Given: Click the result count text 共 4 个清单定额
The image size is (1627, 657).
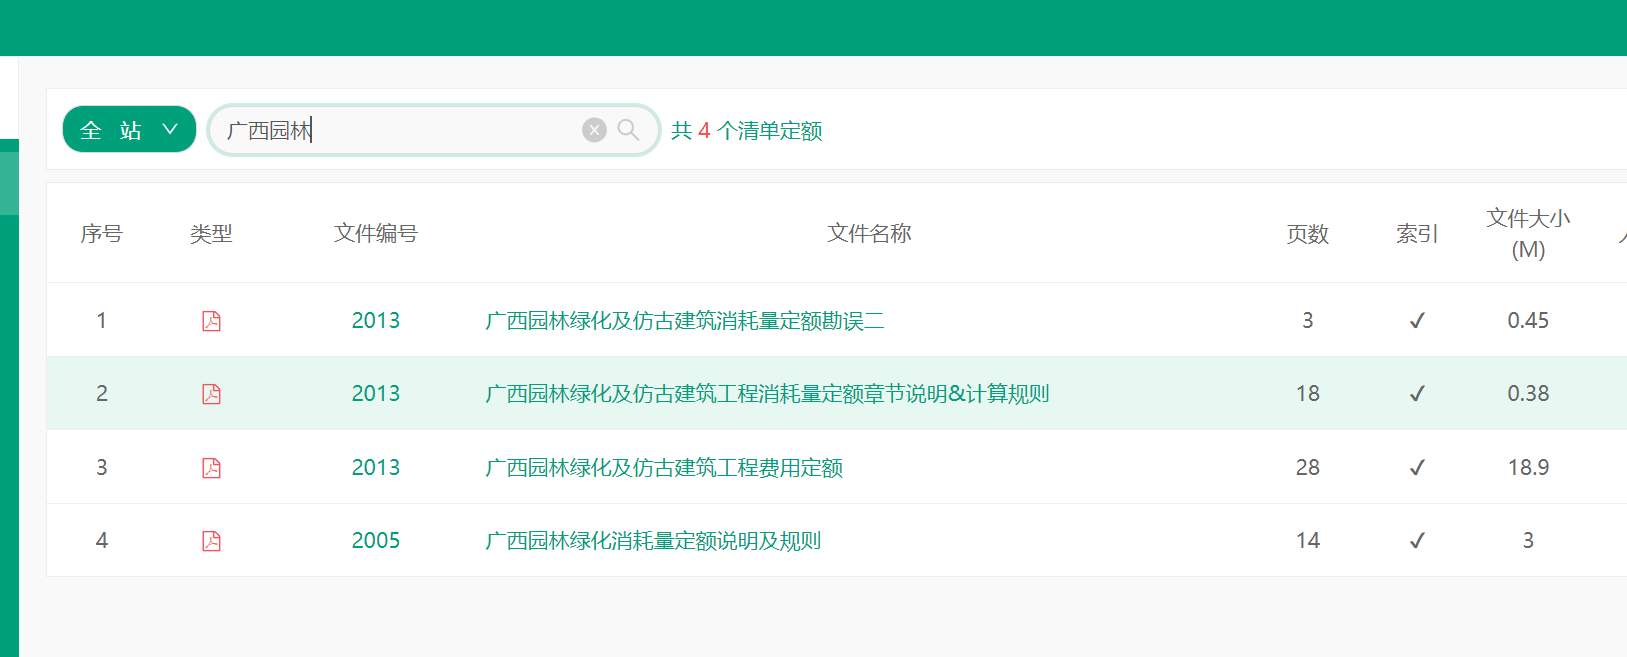Looking at the screenshot, I should click(x=747, y=131).
